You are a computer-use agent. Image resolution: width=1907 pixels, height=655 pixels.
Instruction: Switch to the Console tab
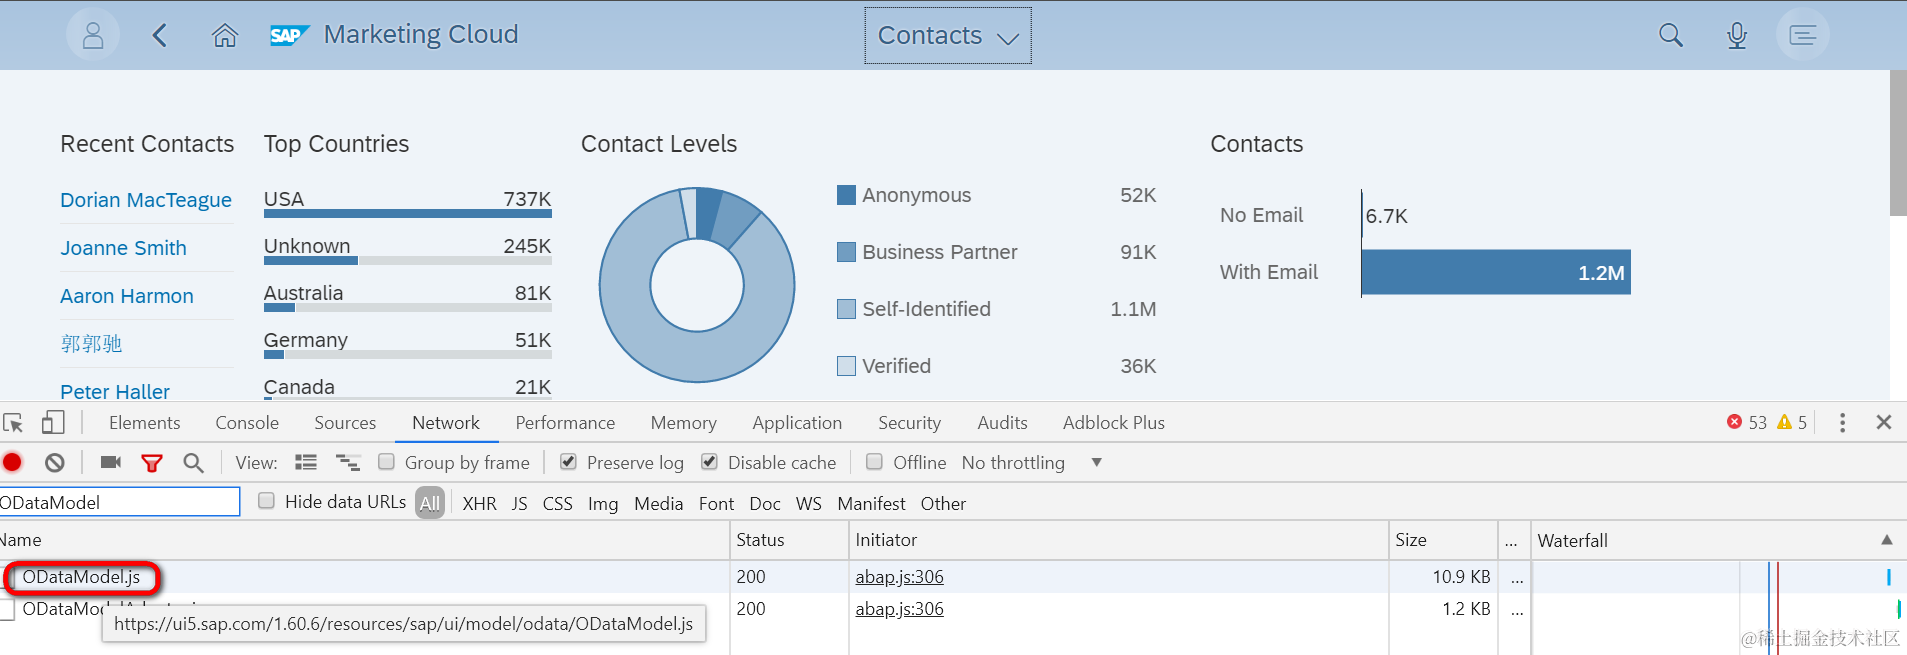coord(247,423)
